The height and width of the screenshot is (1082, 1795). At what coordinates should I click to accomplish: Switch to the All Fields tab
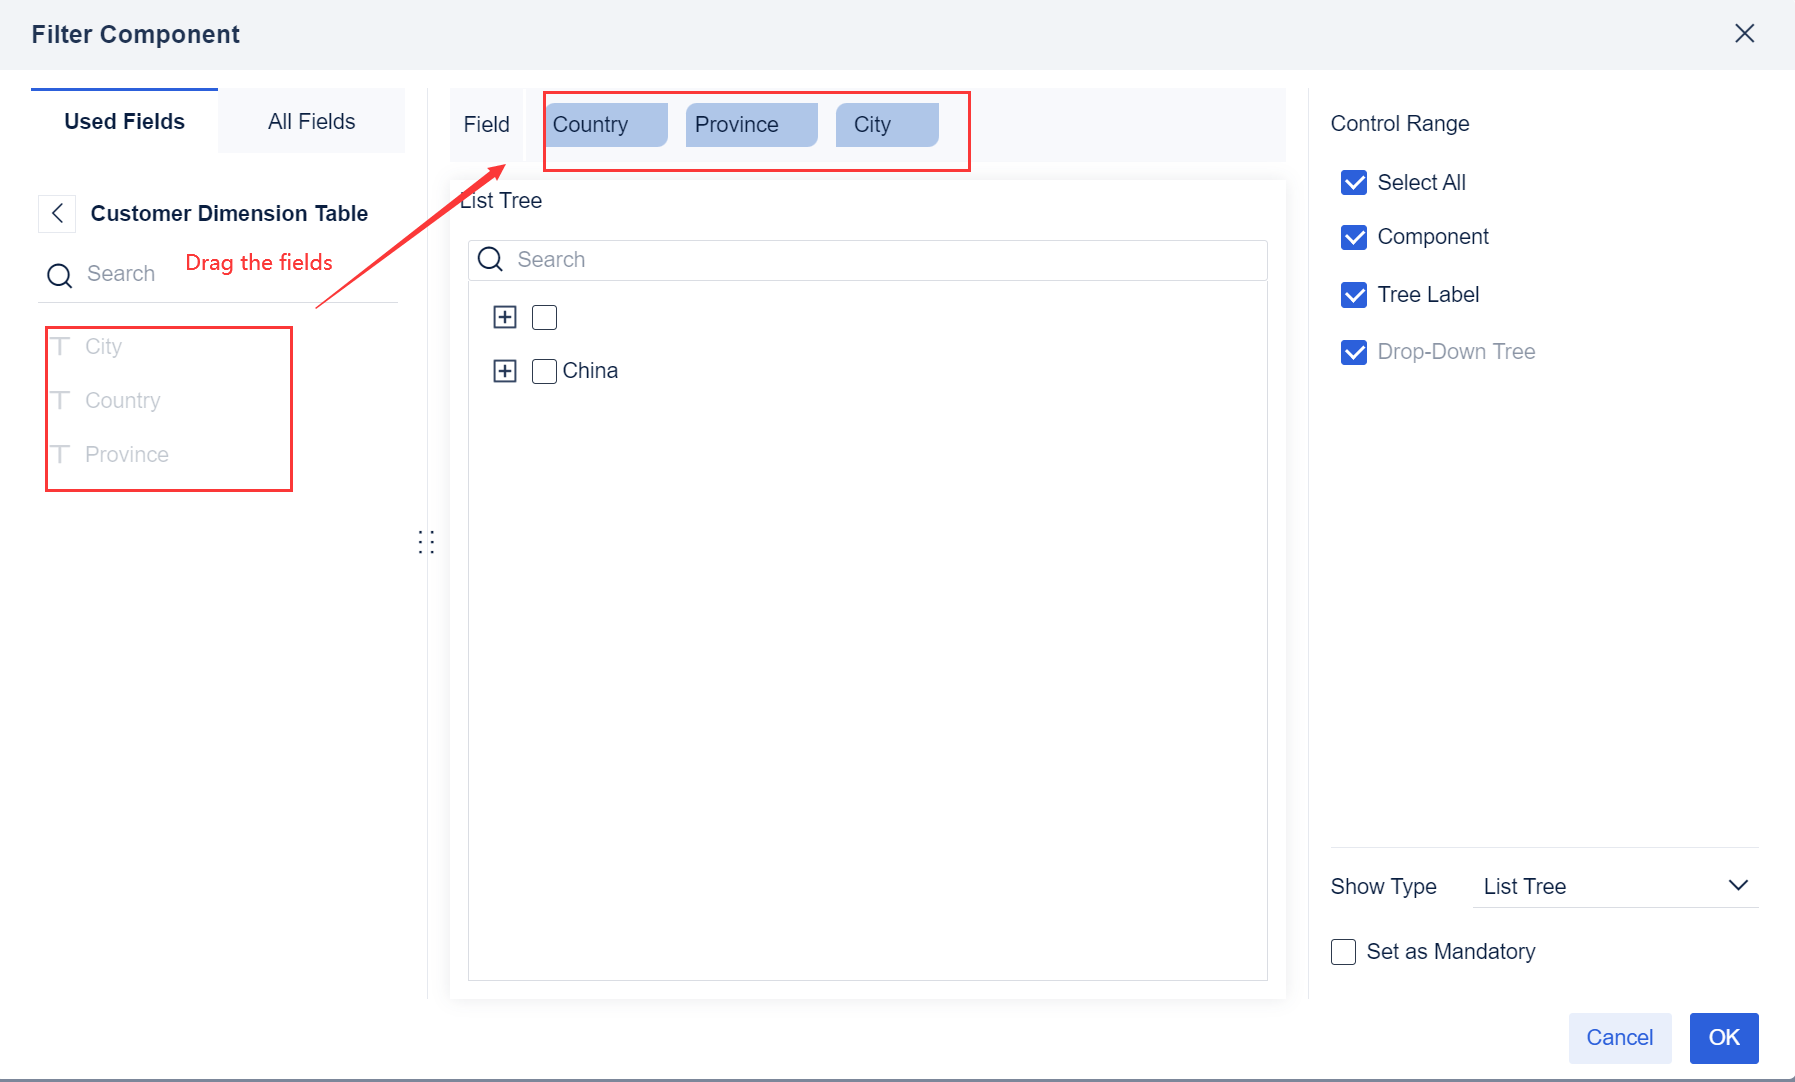(x=311, y=121)
